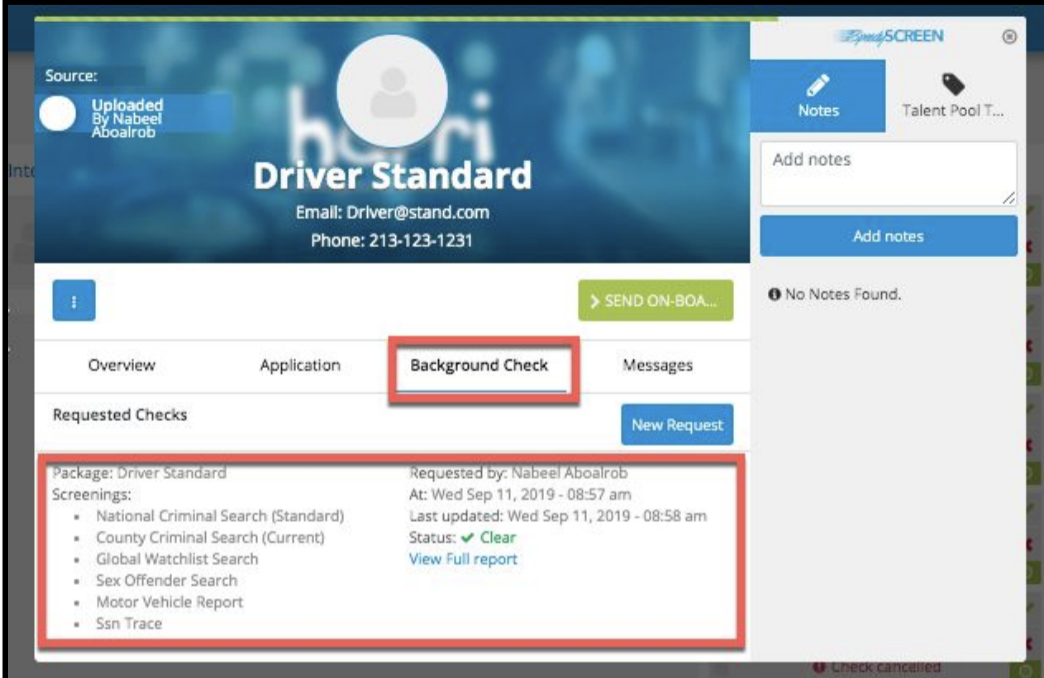
Task: Click the info icon beside No Notes Found
Action: point(774,294)
